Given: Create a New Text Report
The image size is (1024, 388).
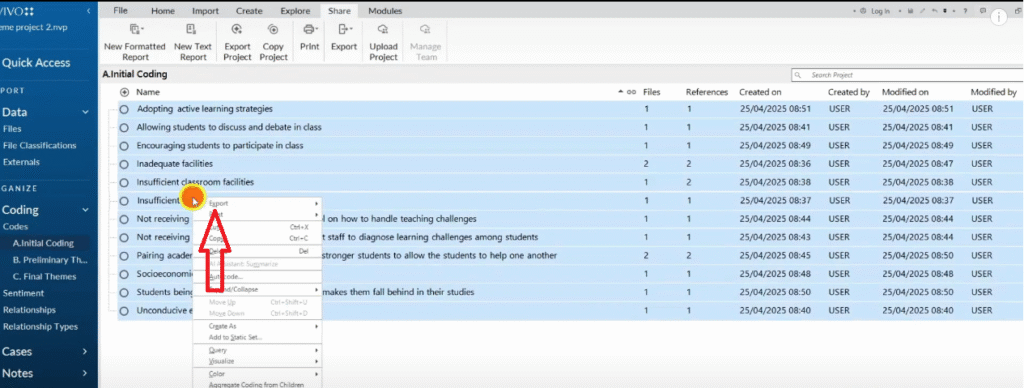Looking at the screenshot, I should click(193, 42).
